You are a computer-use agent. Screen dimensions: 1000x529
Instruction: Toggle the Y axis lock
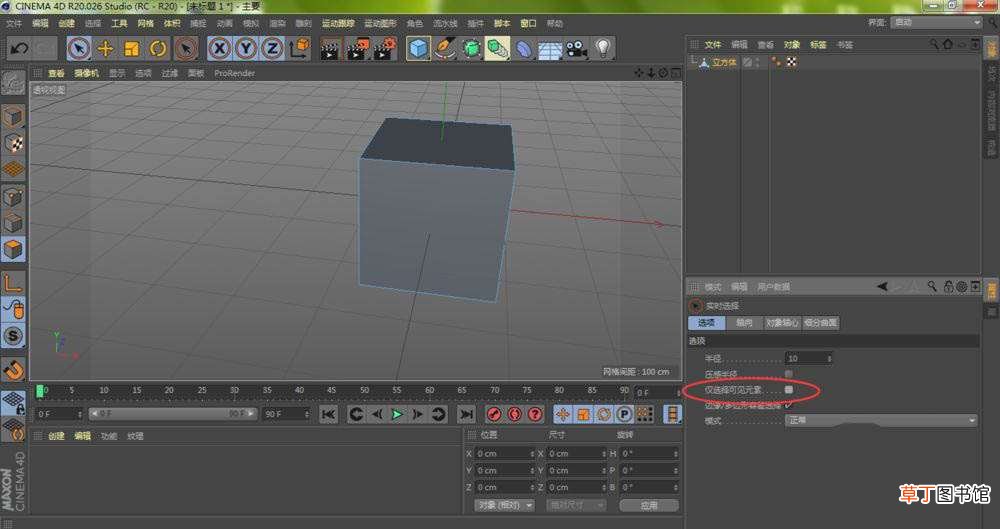(x=246, y=49)
